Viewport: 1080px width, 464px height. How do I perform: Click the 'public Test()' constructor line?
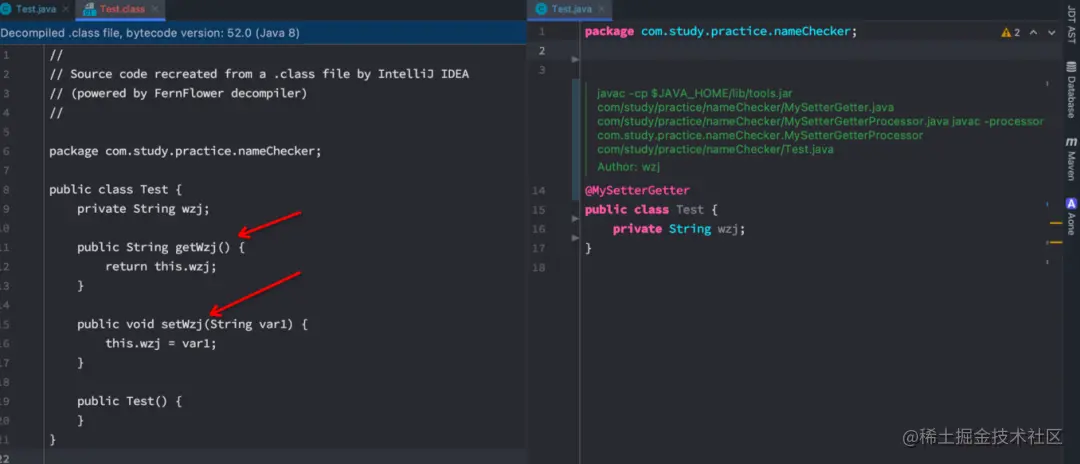[x=129, y=401]
